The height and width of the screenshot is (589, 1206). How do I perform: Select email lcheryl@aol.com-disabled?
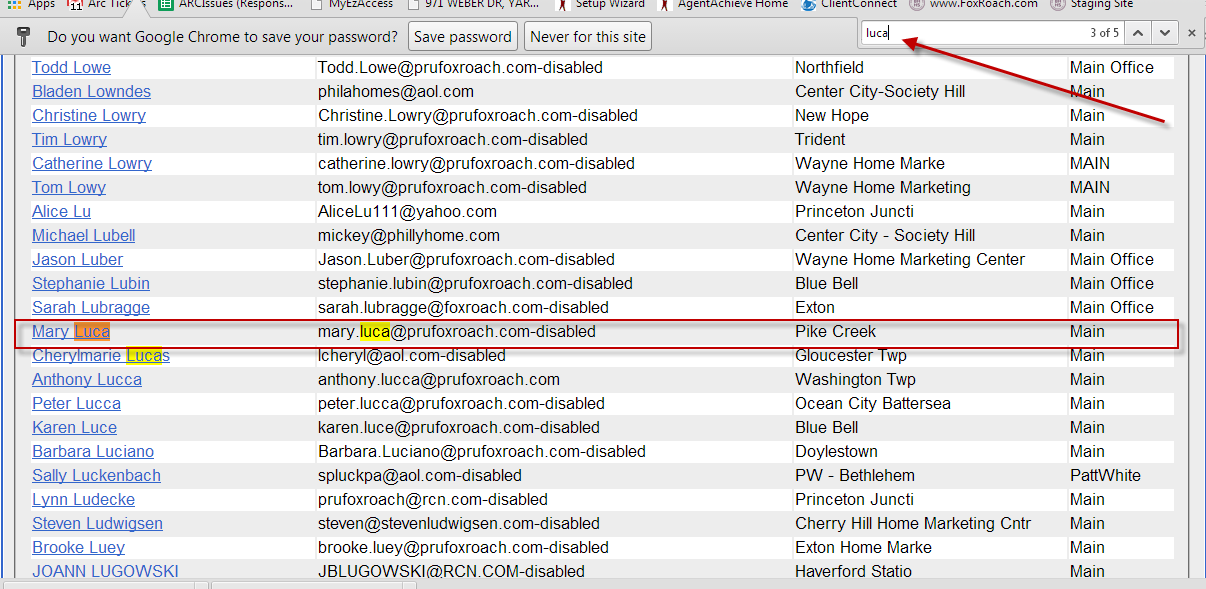coord(412,355)
